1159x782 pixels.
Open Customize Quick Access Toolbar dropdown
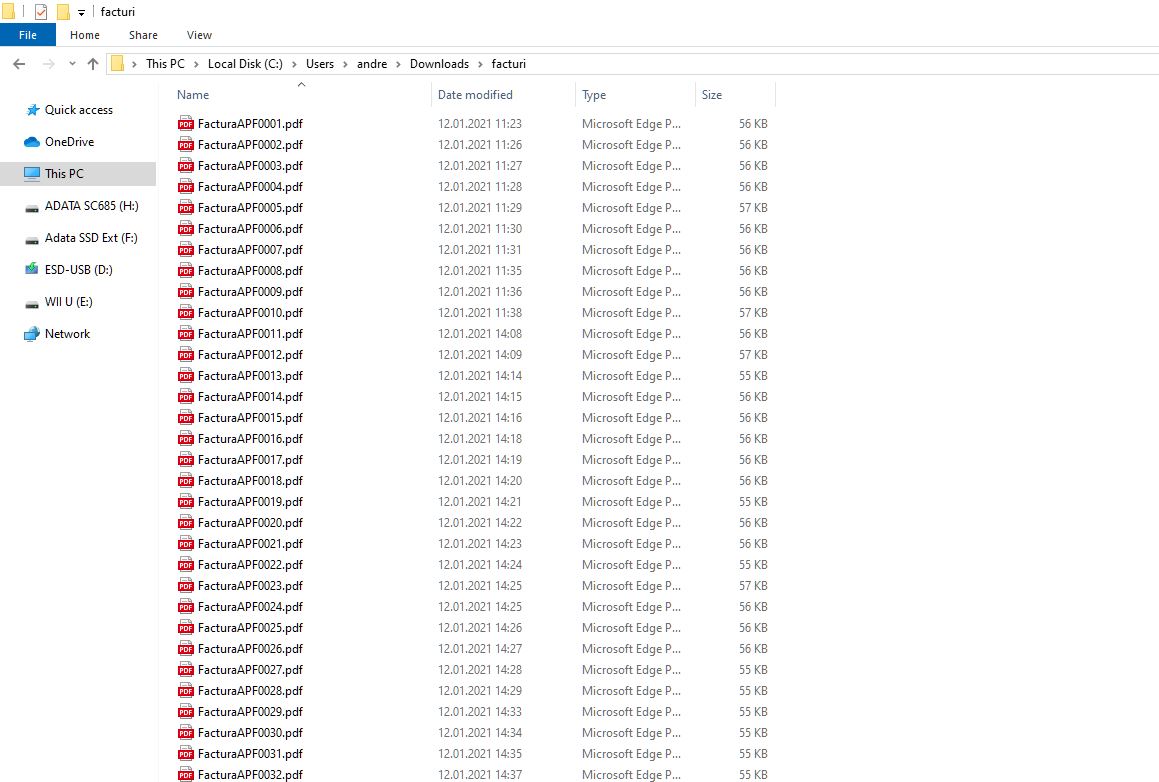[x=81, y=12]
